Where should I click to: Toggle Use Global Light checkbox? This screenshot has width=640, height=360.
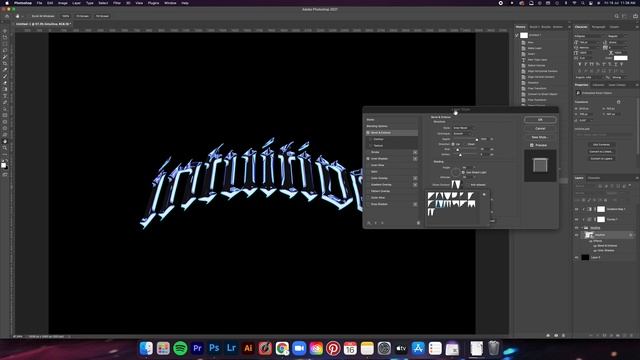tap(463, 172)
